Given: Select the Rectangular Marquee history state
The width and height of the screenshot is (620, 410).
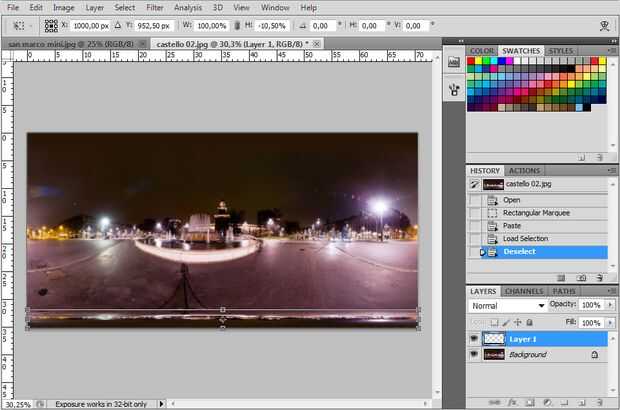Looking at the screenshot, I should click(538, 213).
